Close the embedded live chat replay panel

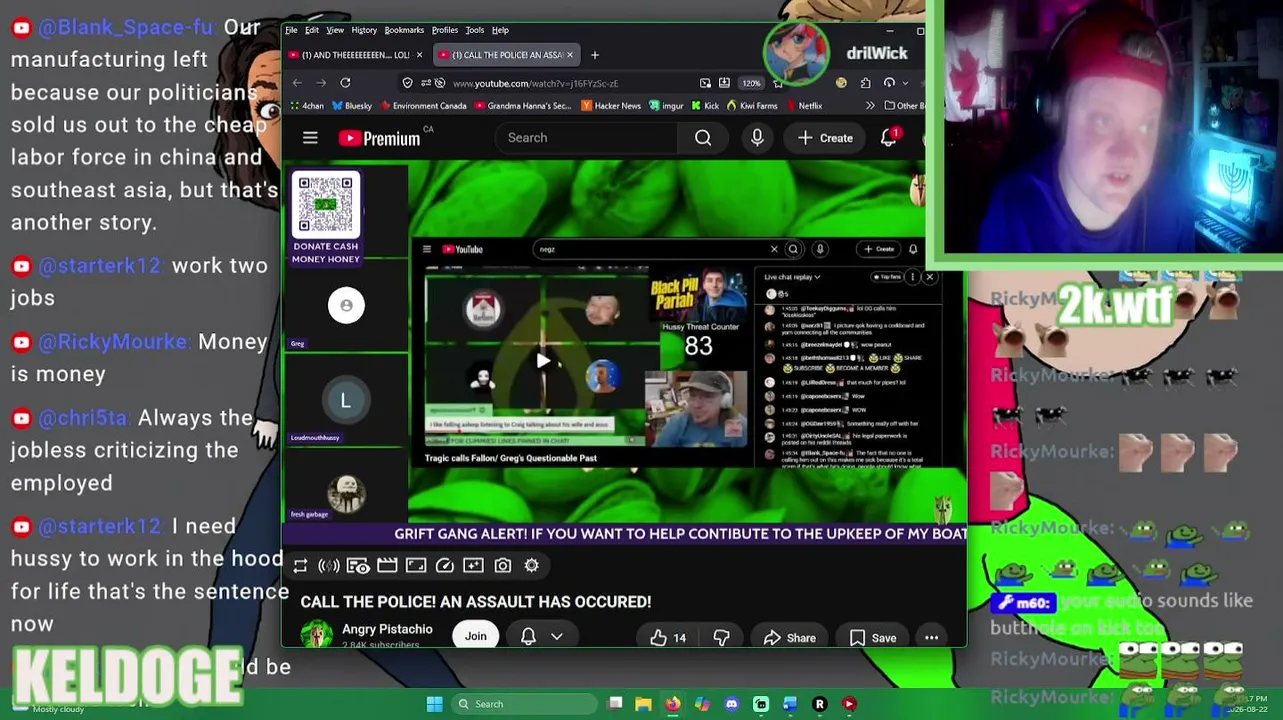(x=929, y=277)
